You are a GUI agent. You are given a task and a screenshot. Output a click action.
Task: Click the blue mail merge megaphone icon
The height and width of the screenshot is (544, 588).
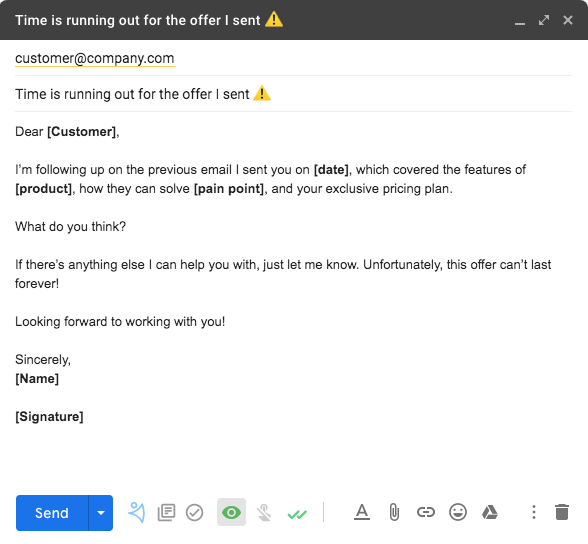point(137,513)
